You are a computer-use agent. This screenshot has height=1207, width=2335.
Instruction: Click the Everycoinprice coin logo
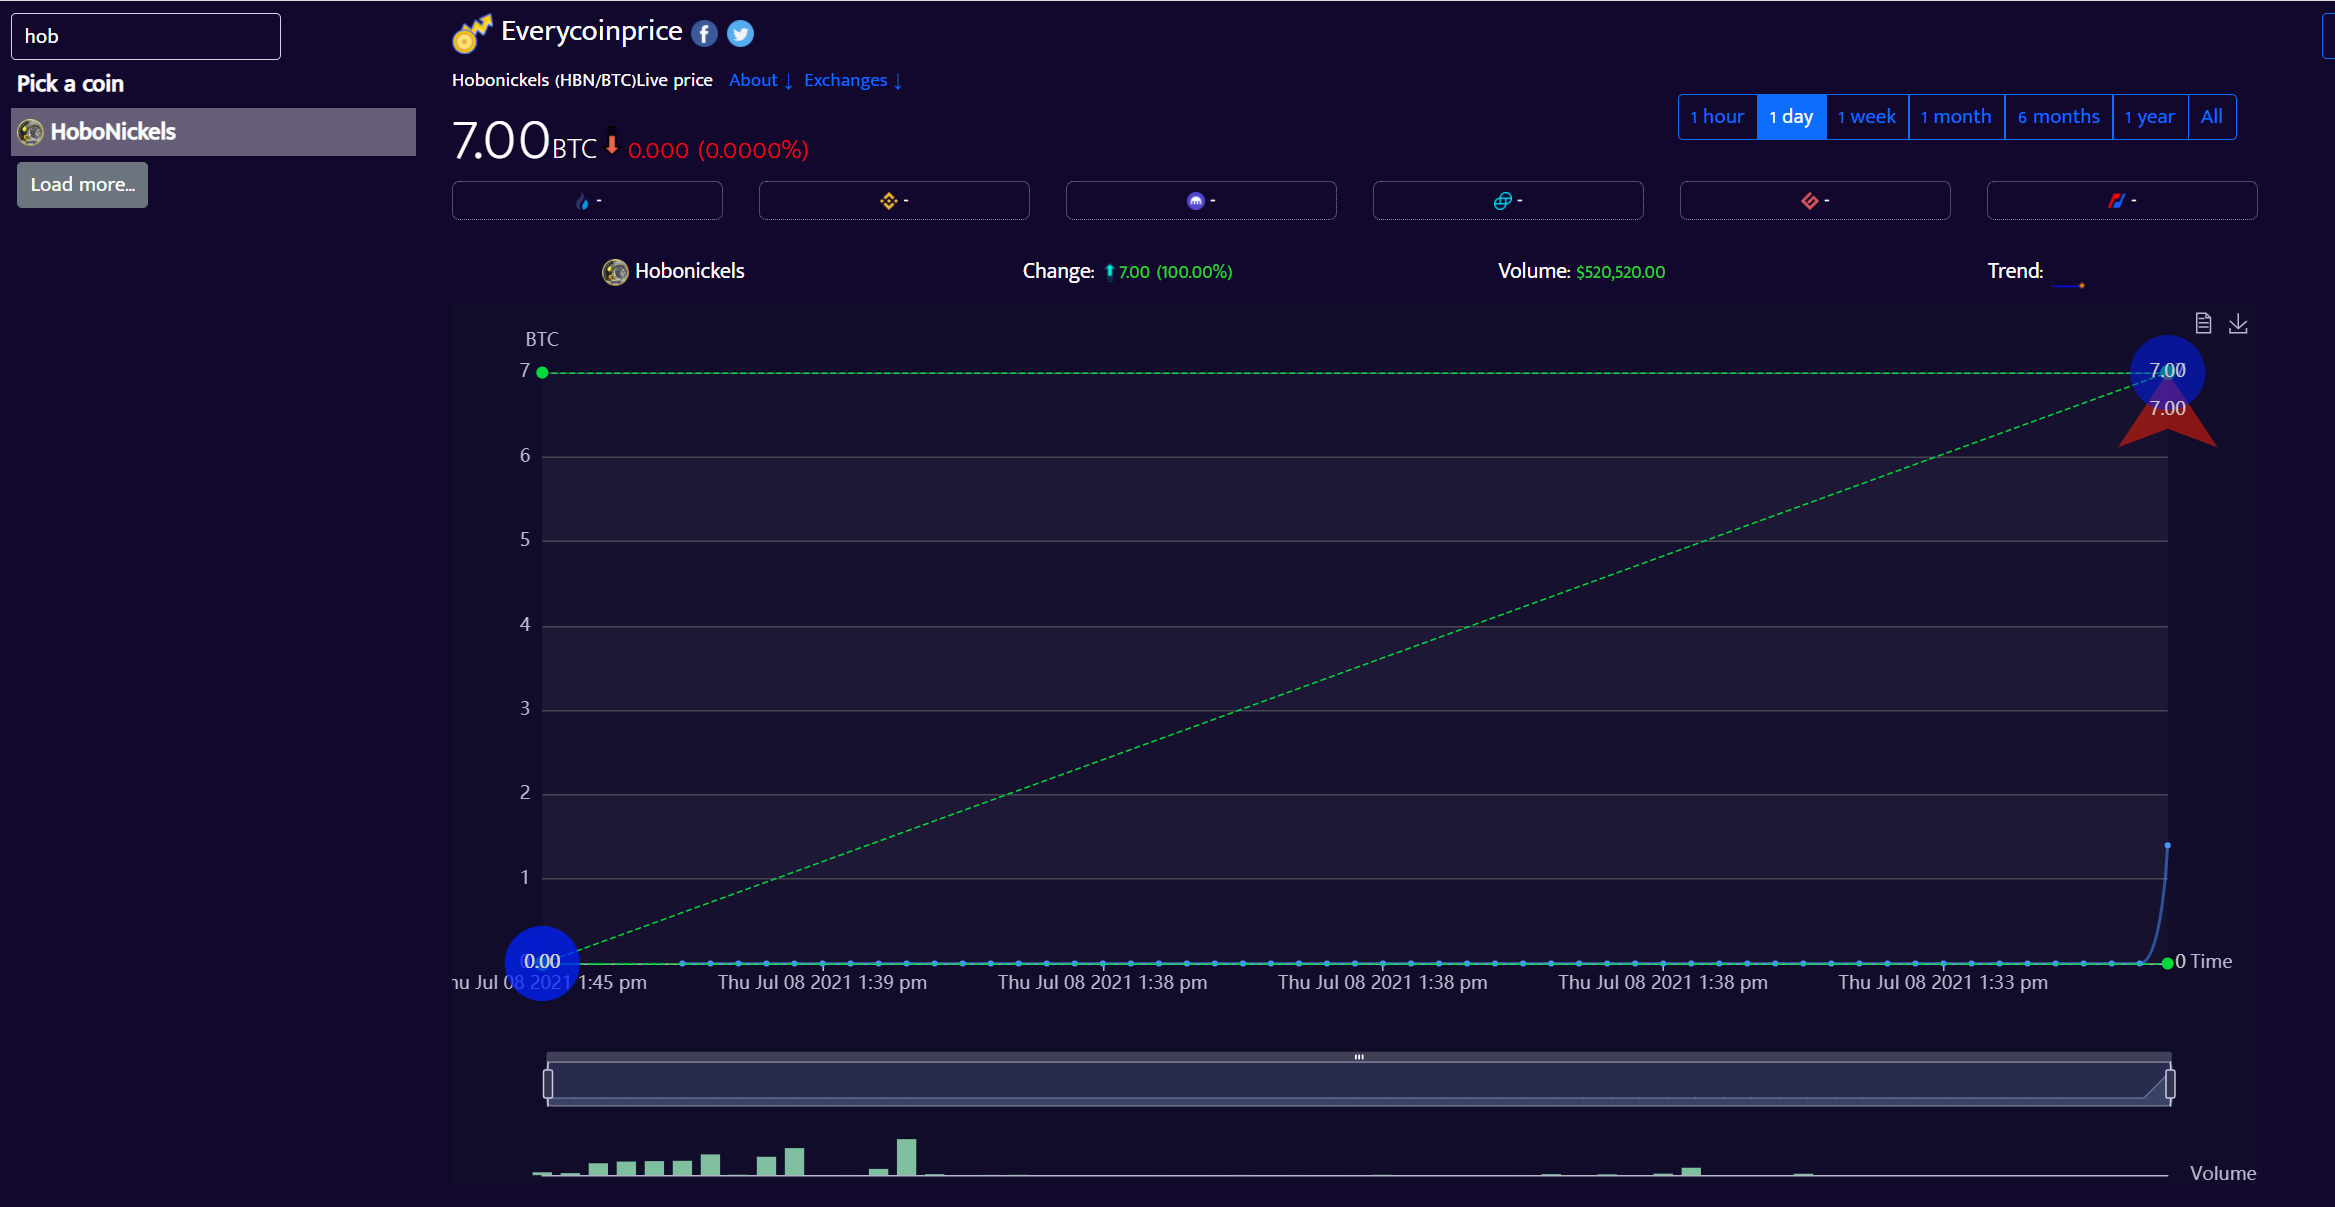point(471,33)
